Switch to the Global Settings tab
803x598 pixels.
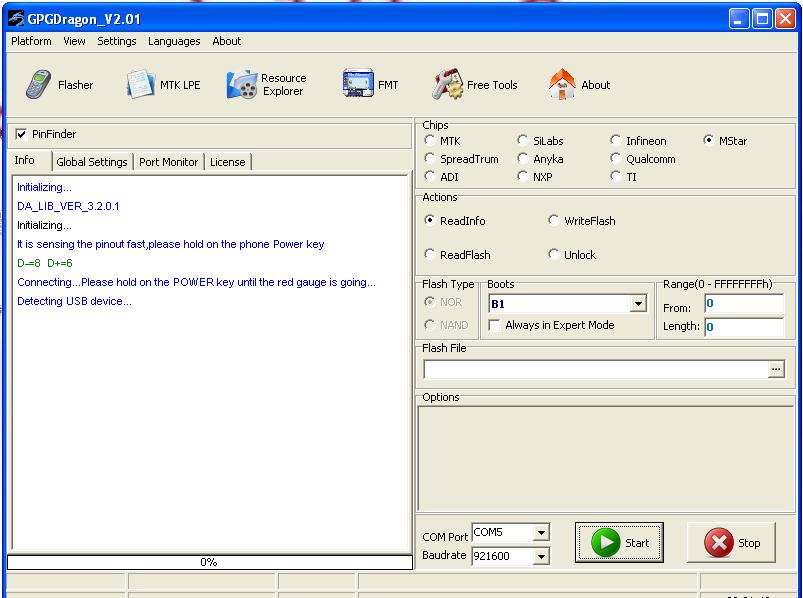(x=92, y=162)
